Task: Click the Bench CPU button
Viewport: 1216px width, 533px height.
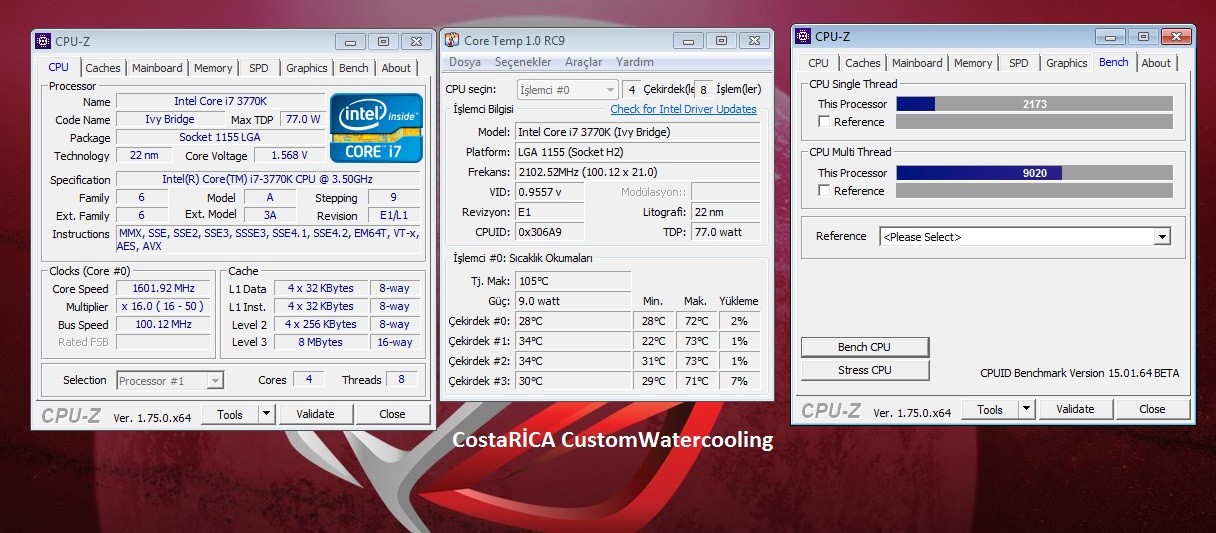Action: point(865,347)
